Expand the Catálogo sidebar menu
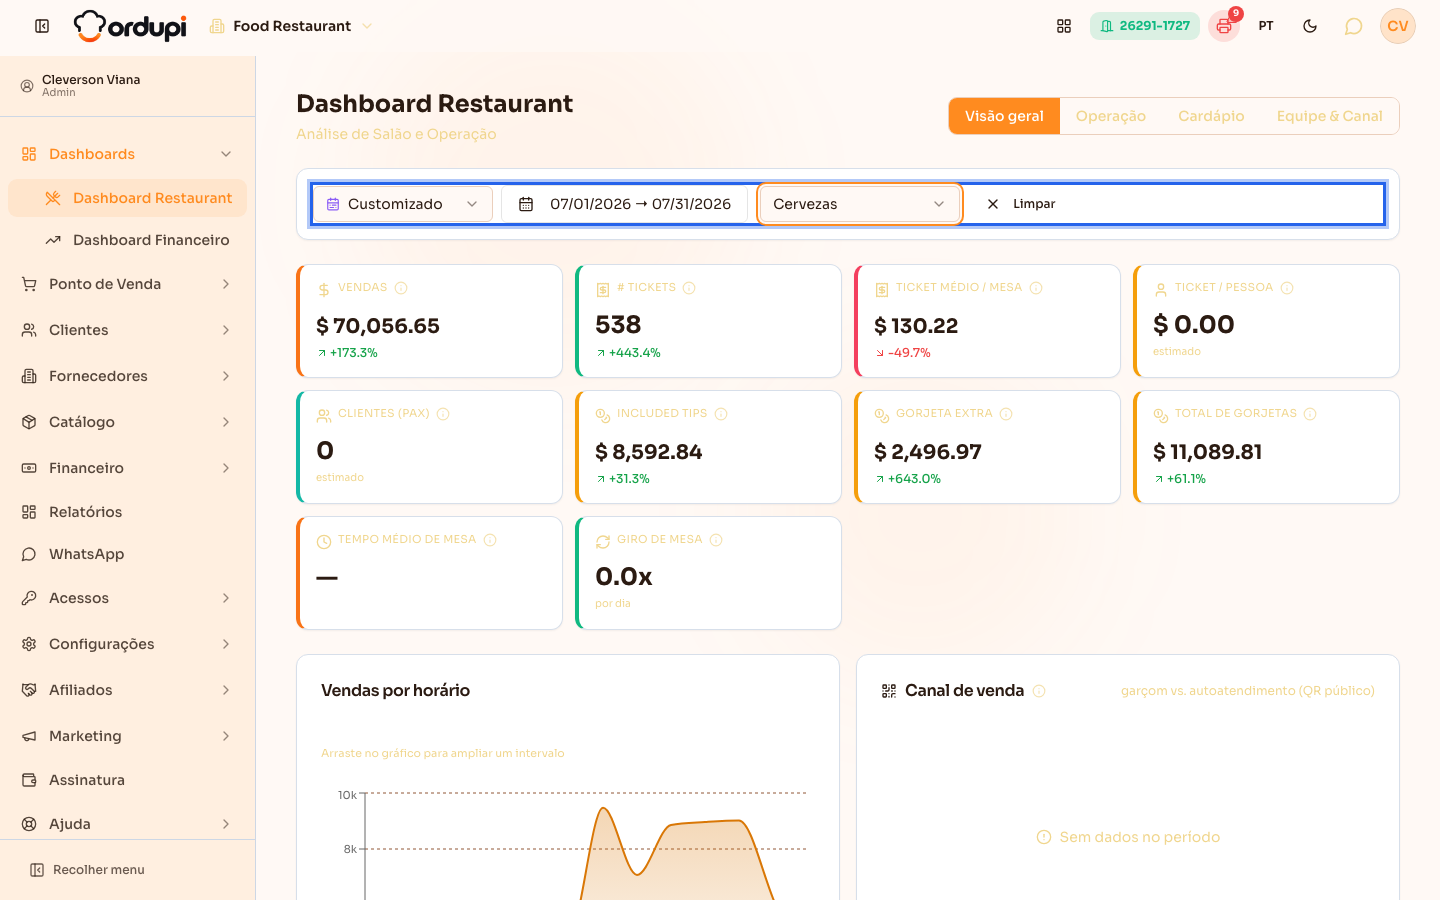This screenshot has height=900, width=1440. click(x=127, y=422)
